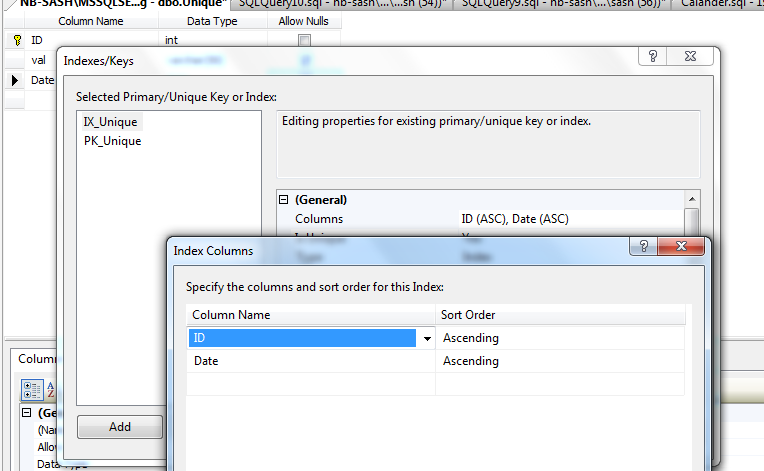Click the Column Name header in table designer
764x471 pixels.
point(91,21)
